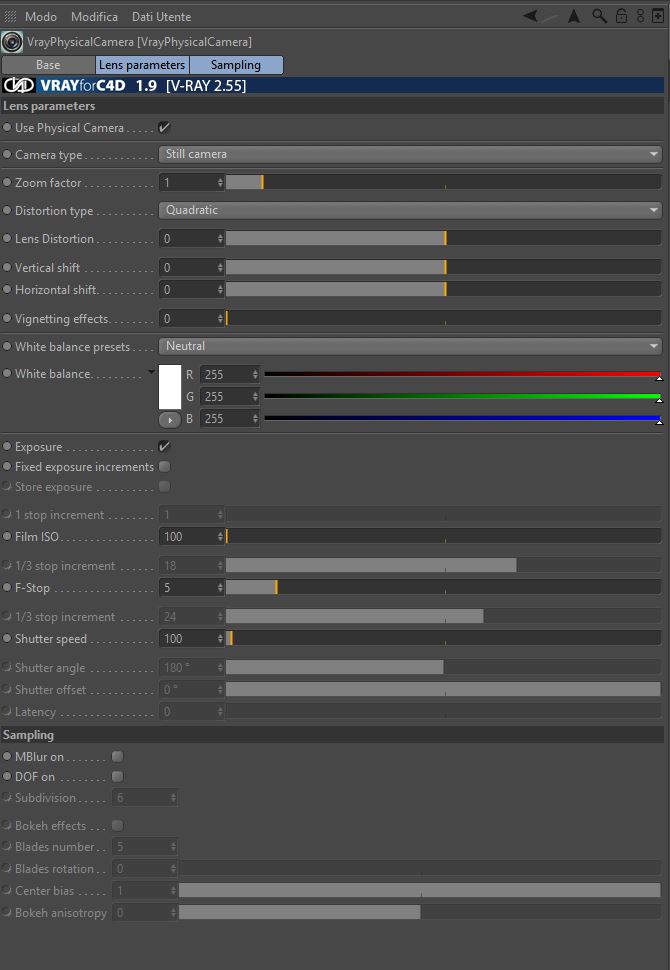The height and width of the screenshot is (970, 670).
Task: Click the white White balance color swatch
Action: (x=170, y=387)
